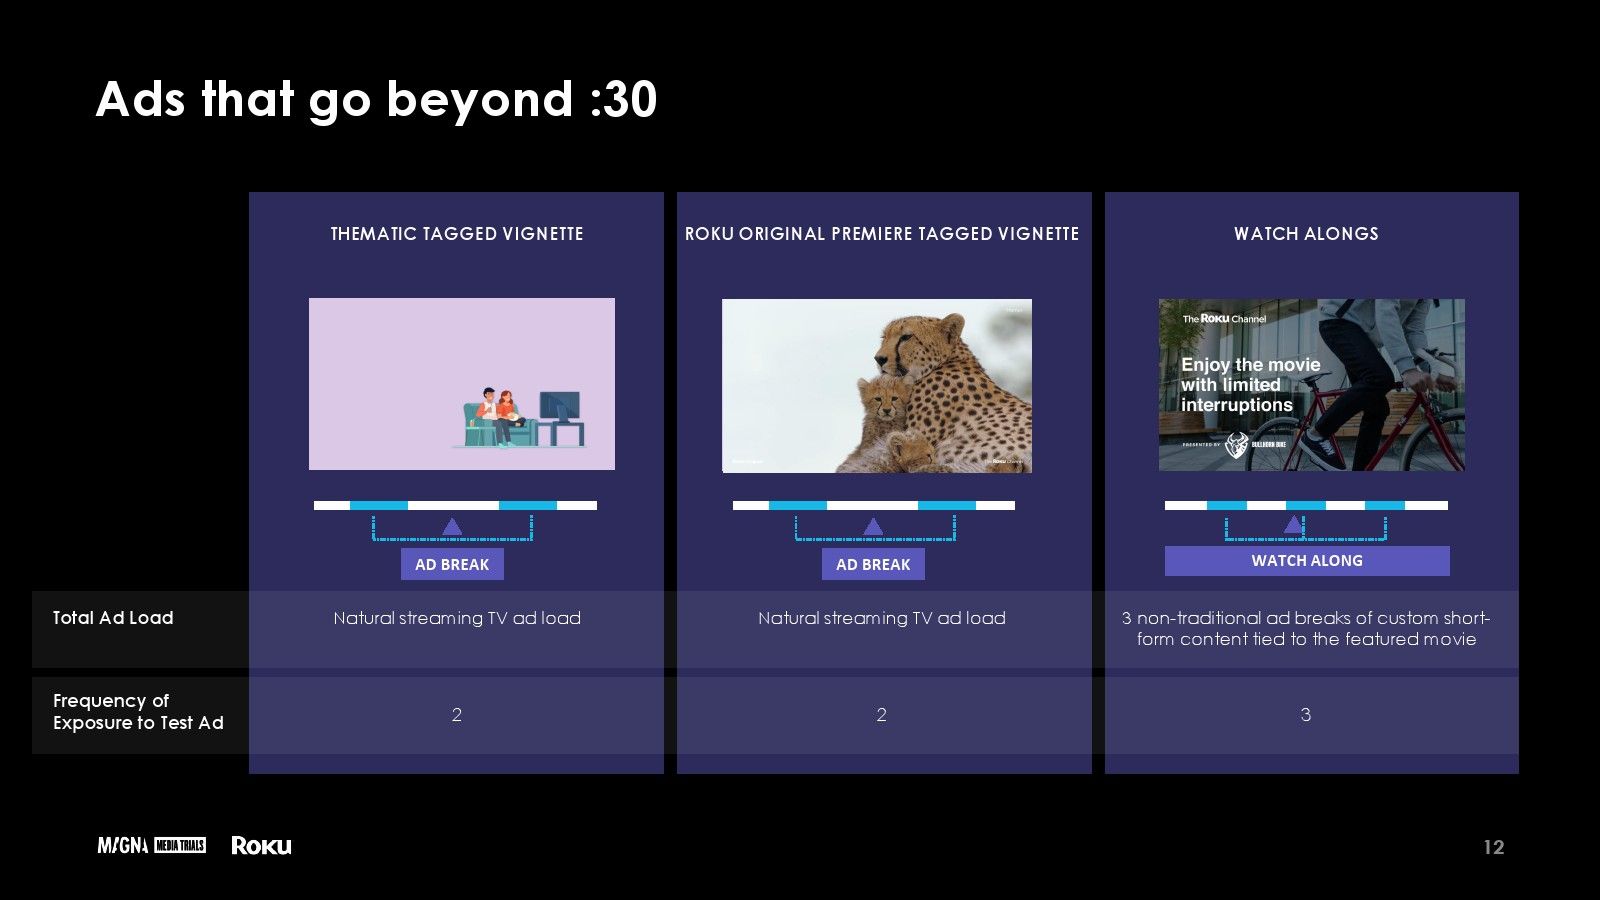The height and width of the screenshot is (900, 1600).
Task: Click the Roku Original Premiere Tagged Vignette heading
Action: point(882,234)
